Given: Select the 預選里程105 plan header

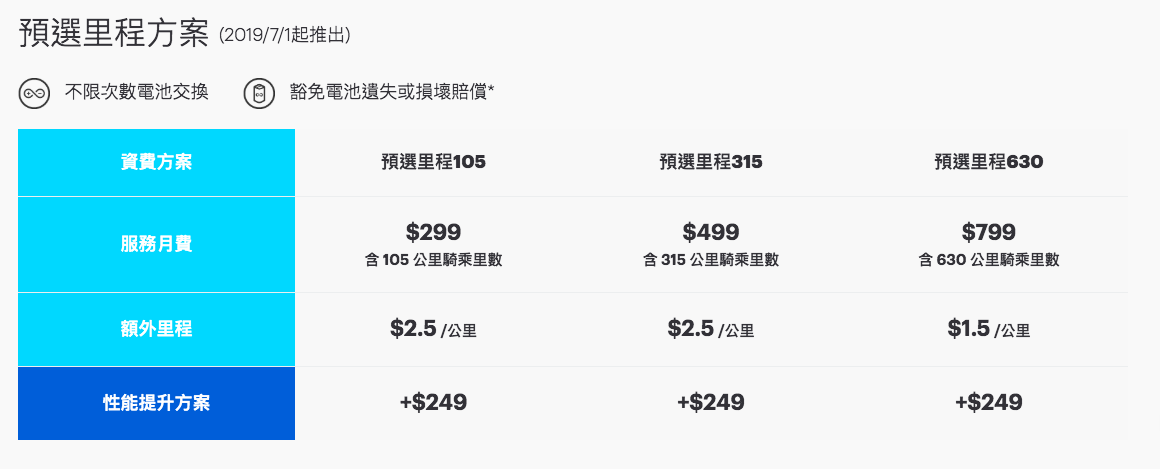Looking at the screenshot, I should [x=434, y=162].
